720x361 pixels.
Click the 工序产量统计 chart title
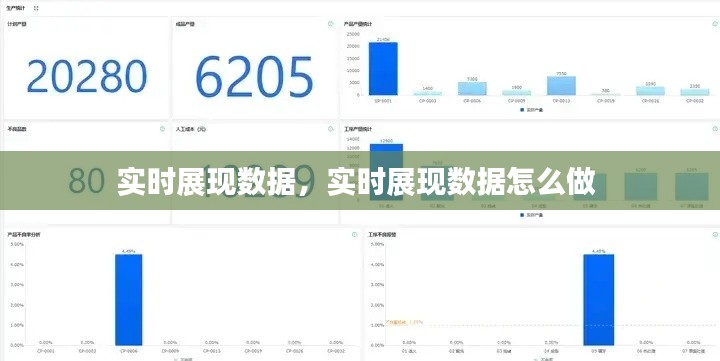358,129
